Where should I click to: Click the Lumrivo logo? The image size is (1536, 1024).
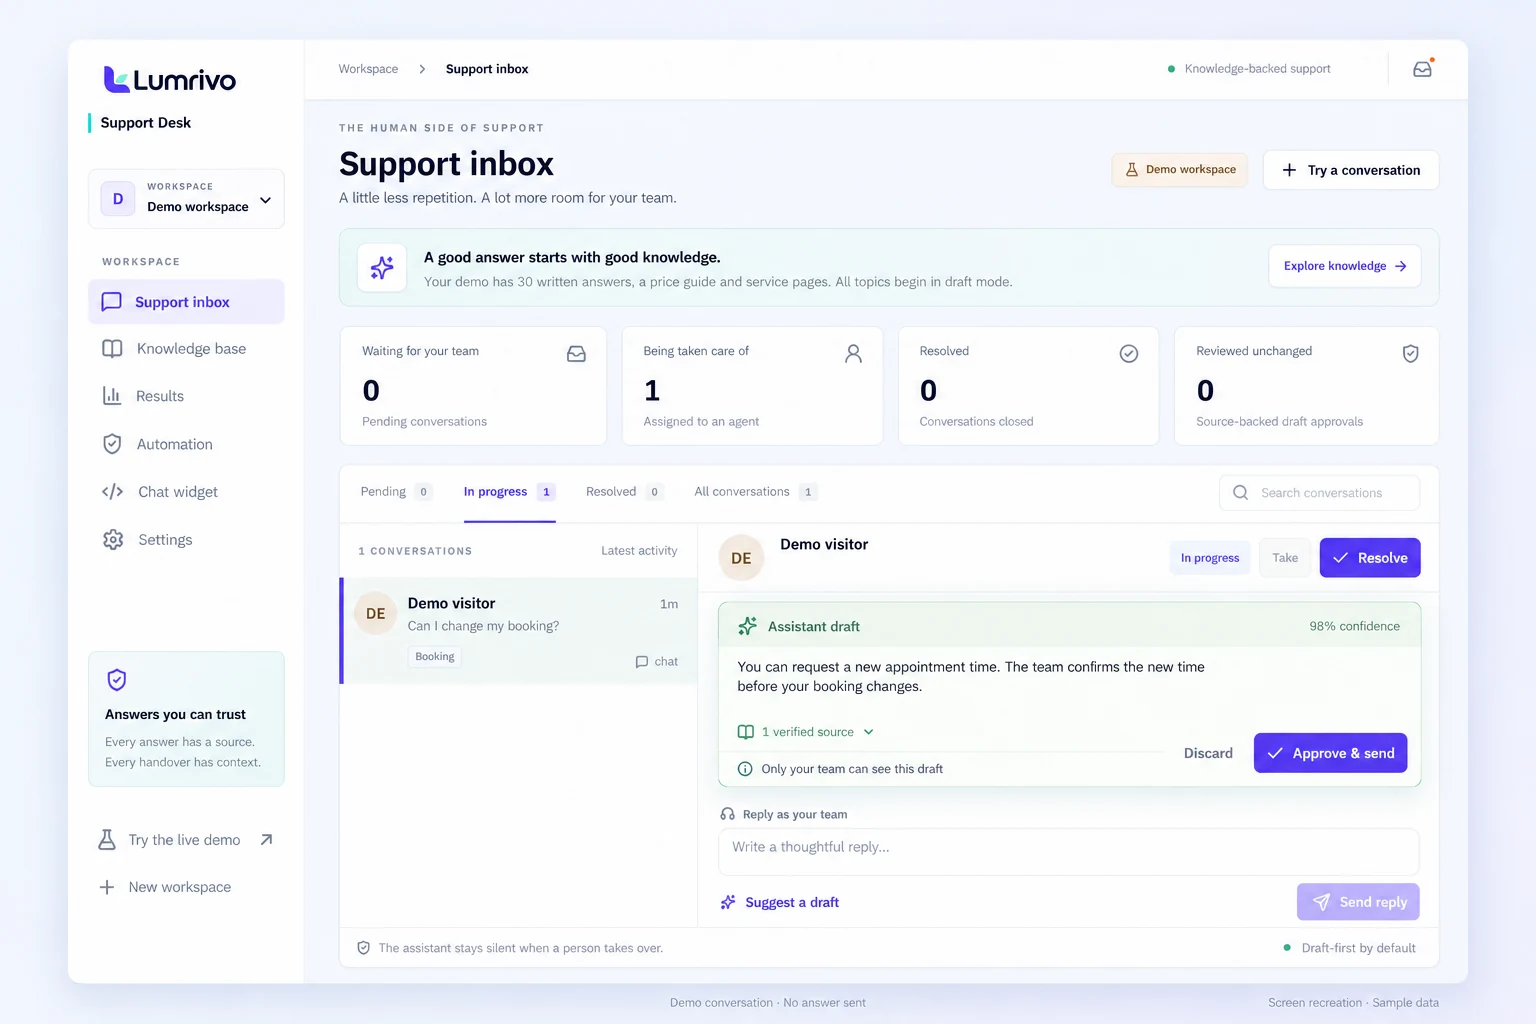pyautogui.click(x=170, y=80)
